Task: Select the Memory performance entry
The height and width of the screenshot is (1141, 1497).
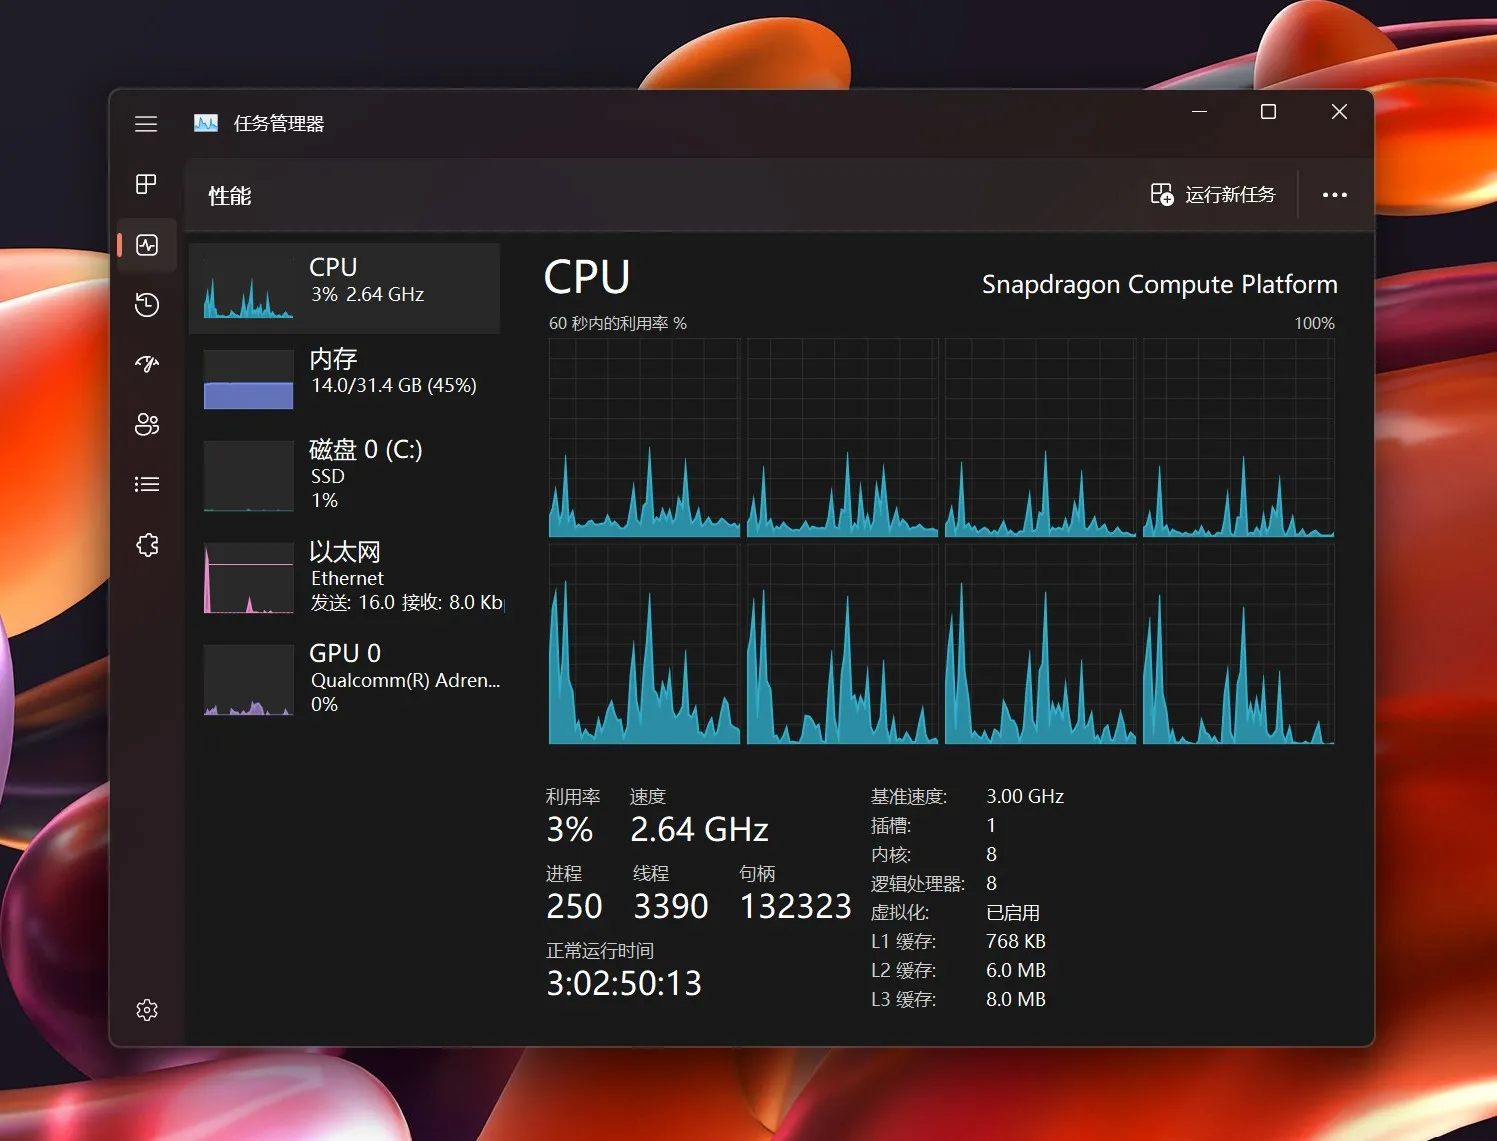Action: pyautogui.click(x=345, y=378)
